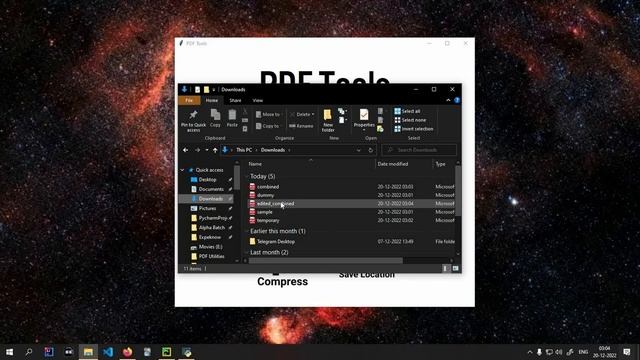
Task: Open Visual Studio Code from taskbar
Action: point(108,352)
